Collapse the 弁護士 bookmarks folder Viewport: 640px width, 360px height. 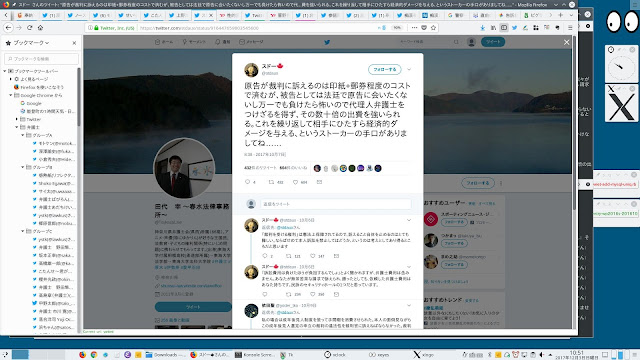[17, 127]
